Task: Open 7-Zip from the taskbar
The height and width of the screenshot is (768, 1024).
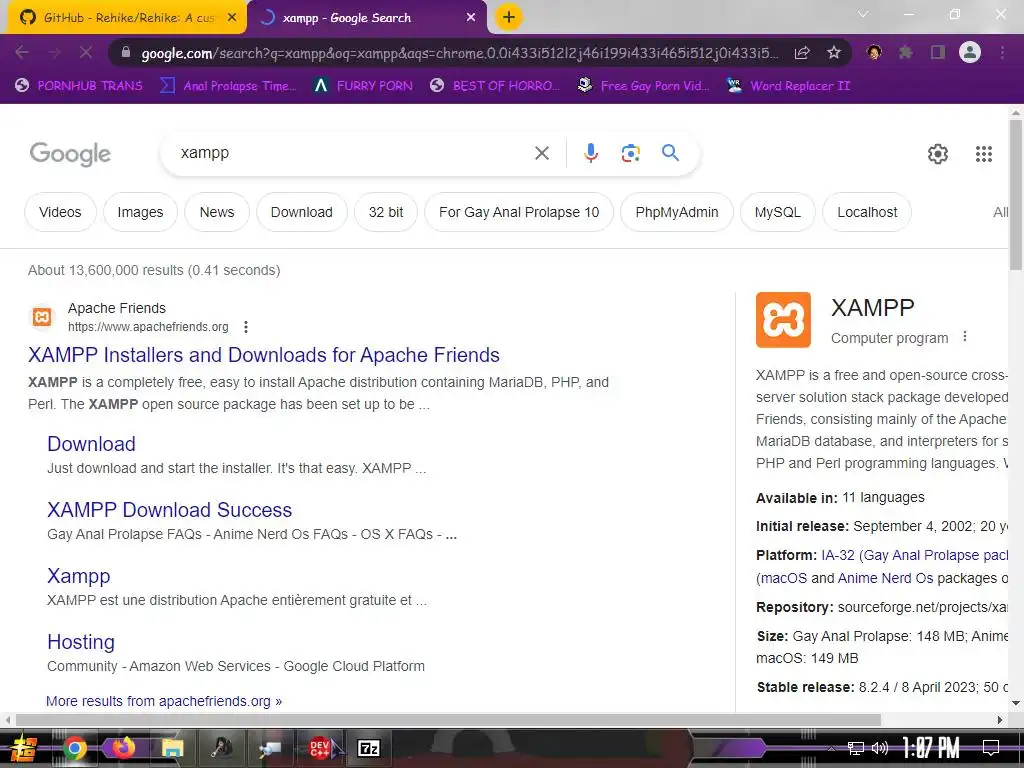Action: 369,748
